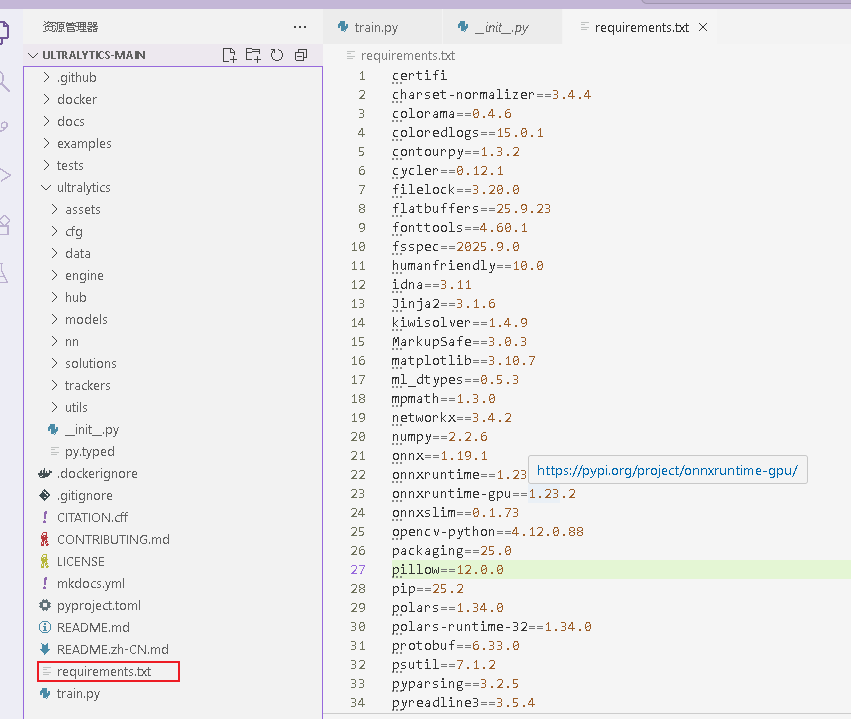Viewport: 851px width, 719px height.
Task: Open pyproject.toml file
Action: (x=99, y=605)
